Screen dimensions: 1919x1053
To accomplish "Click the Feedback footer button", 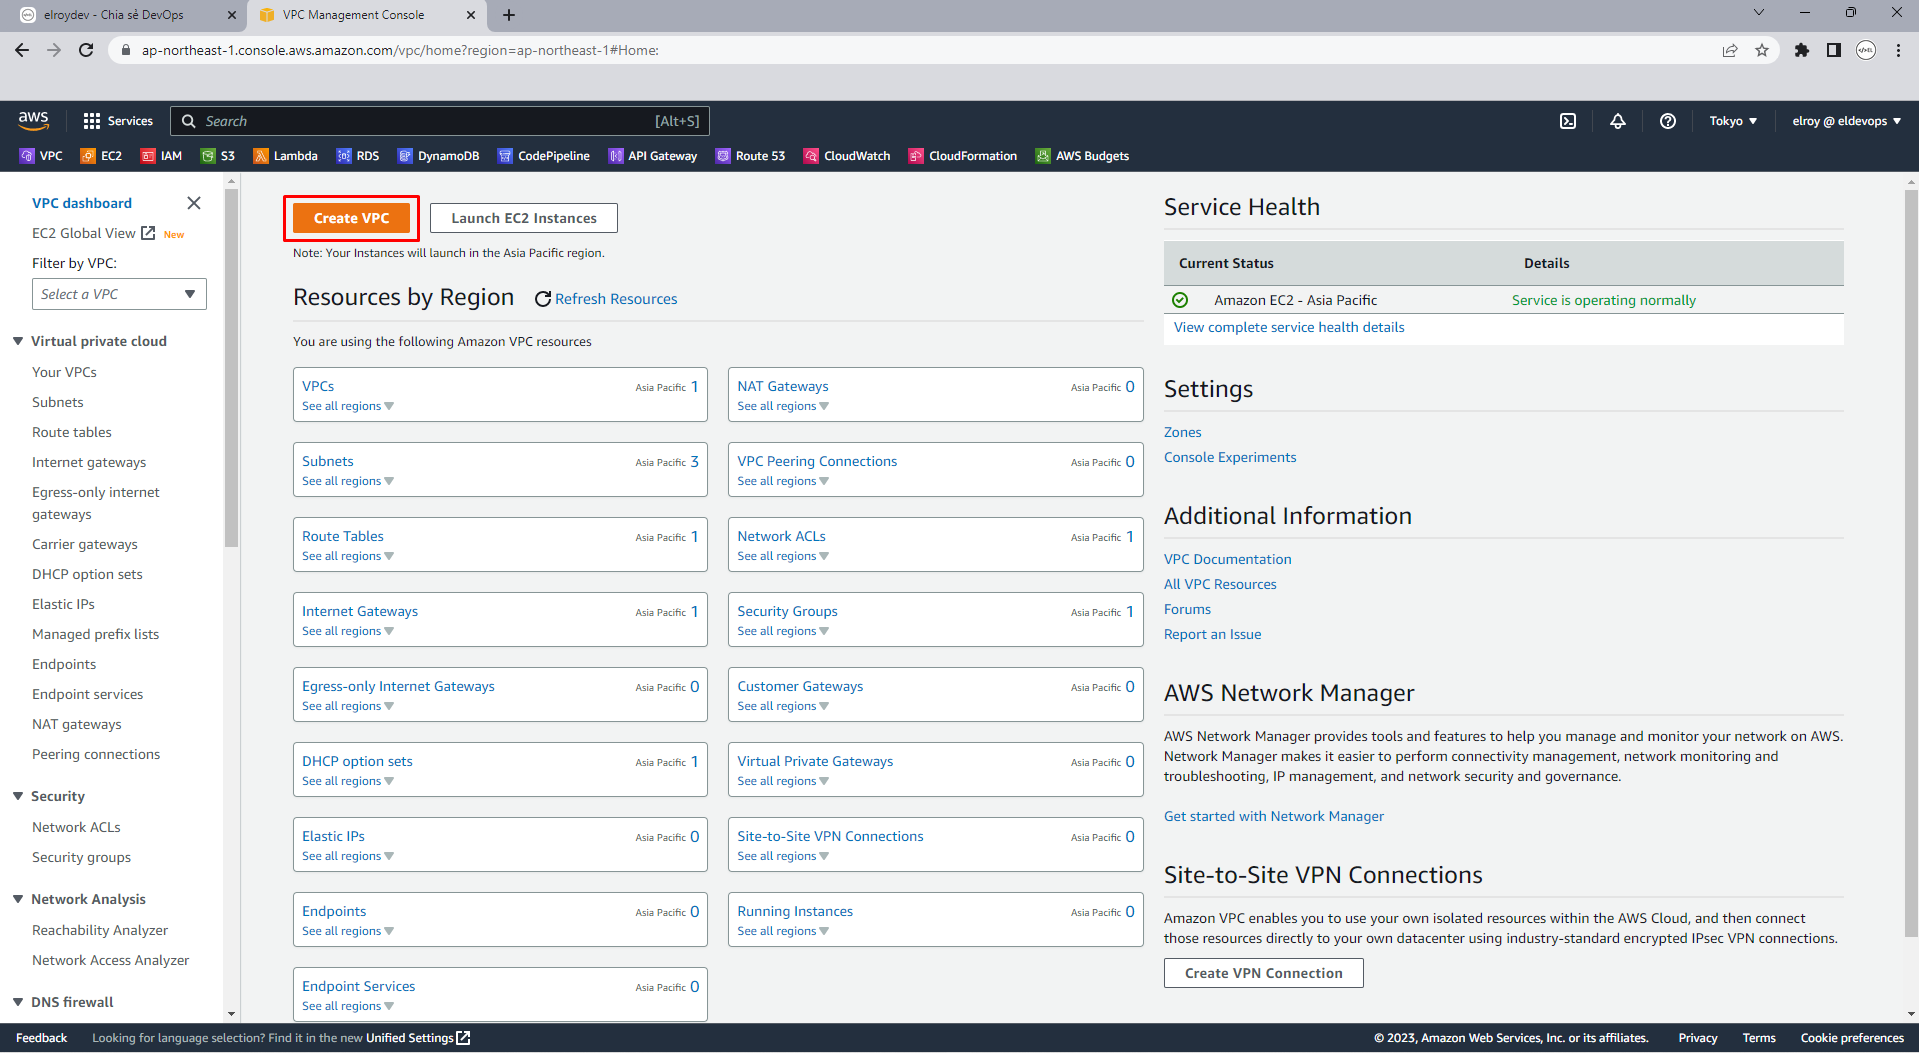I will pyautogui.click(x=41, y=1038).
